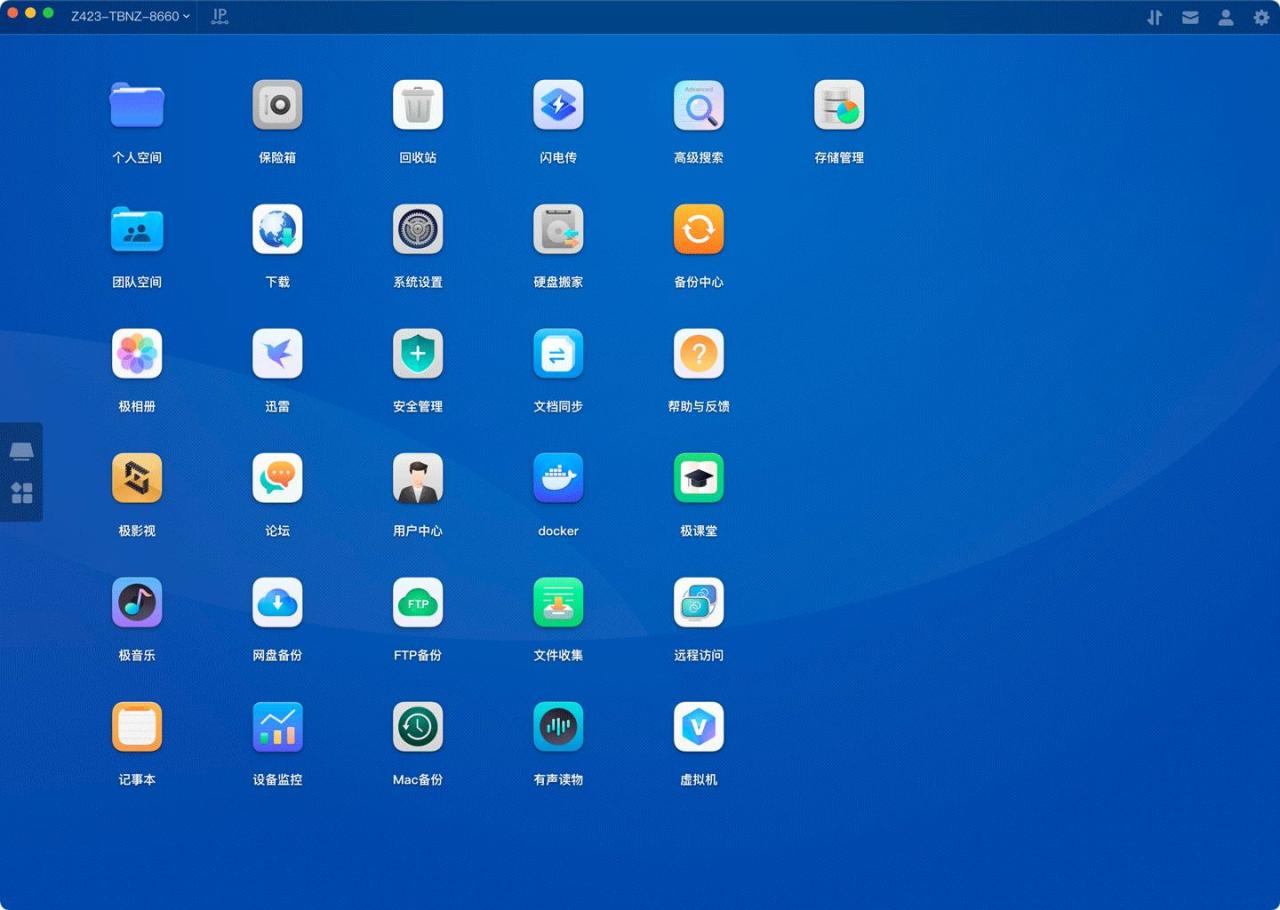Open the 记事本 notepad app
Viewport: 1280px width, 910px height.
click(137, 727)
